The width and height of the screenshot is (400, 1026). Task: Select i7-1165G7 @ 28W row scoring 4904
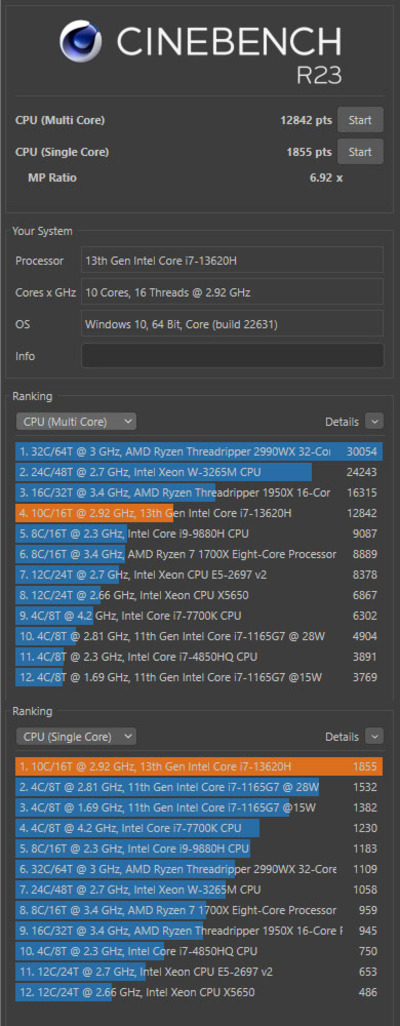[x=199, y=636]
